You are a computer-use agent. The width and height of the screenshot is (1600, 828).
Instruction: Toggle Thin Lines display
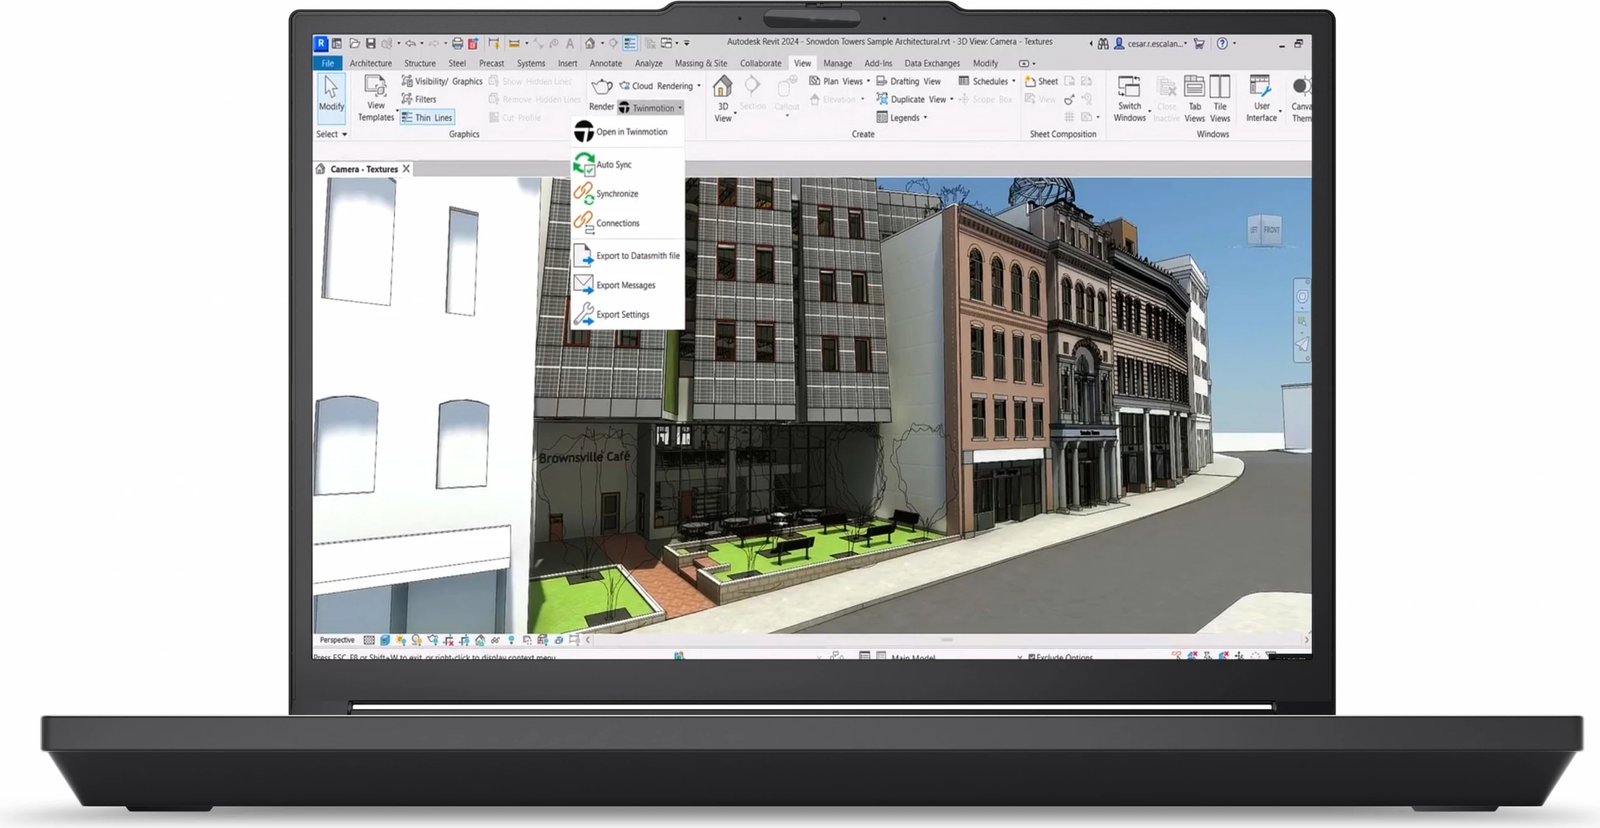point(427,118)
